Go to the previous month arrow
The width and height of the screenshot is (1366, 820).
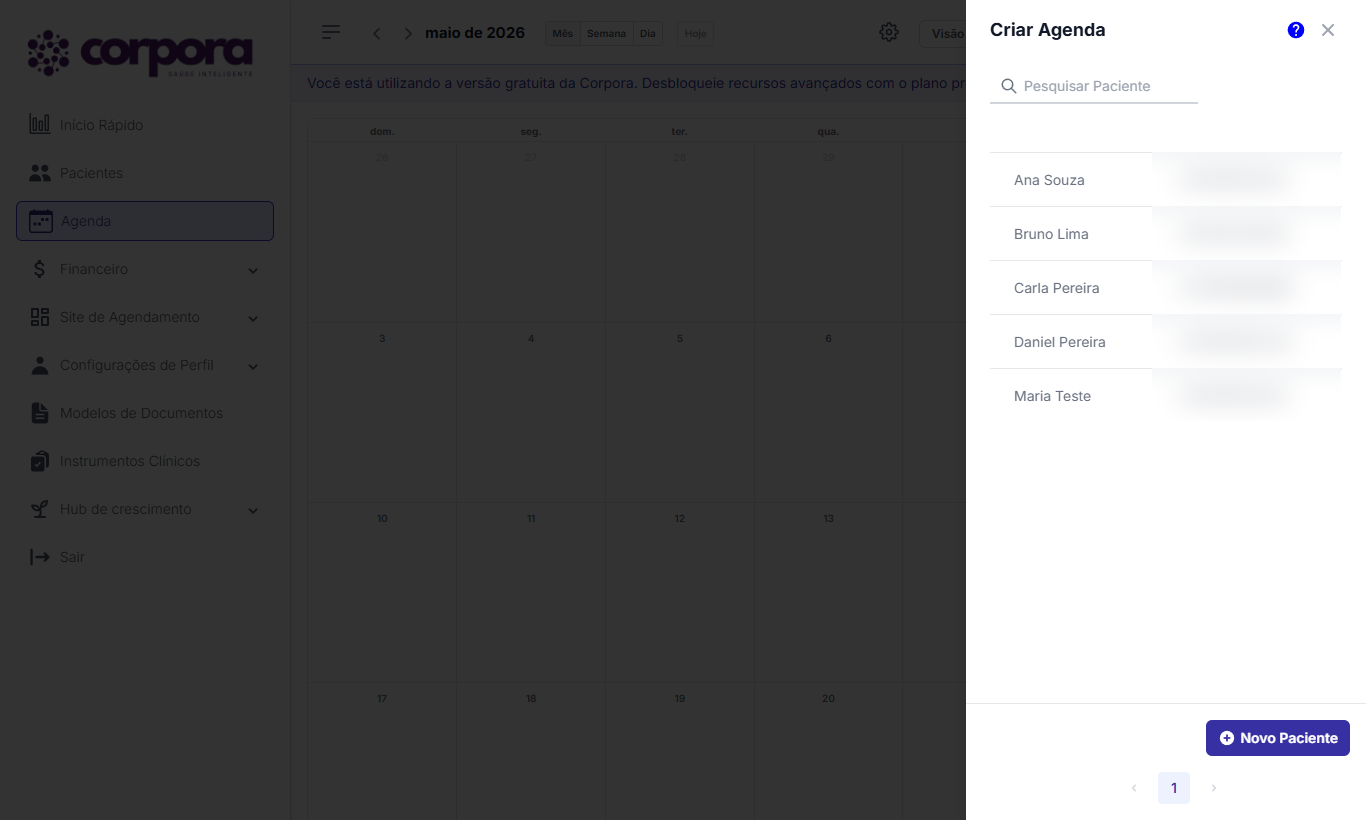point(377,33)
